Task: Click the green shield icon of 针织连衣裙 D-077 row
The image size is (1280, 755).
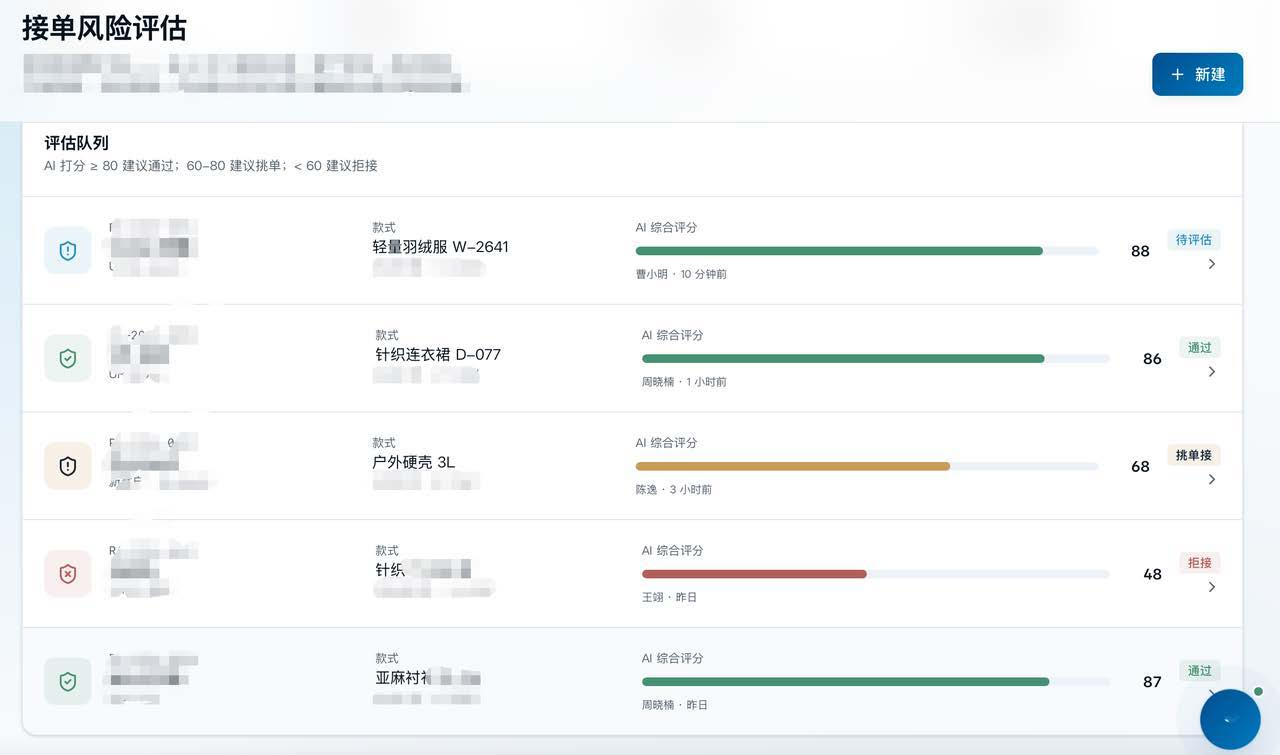Action: (68, 358)
